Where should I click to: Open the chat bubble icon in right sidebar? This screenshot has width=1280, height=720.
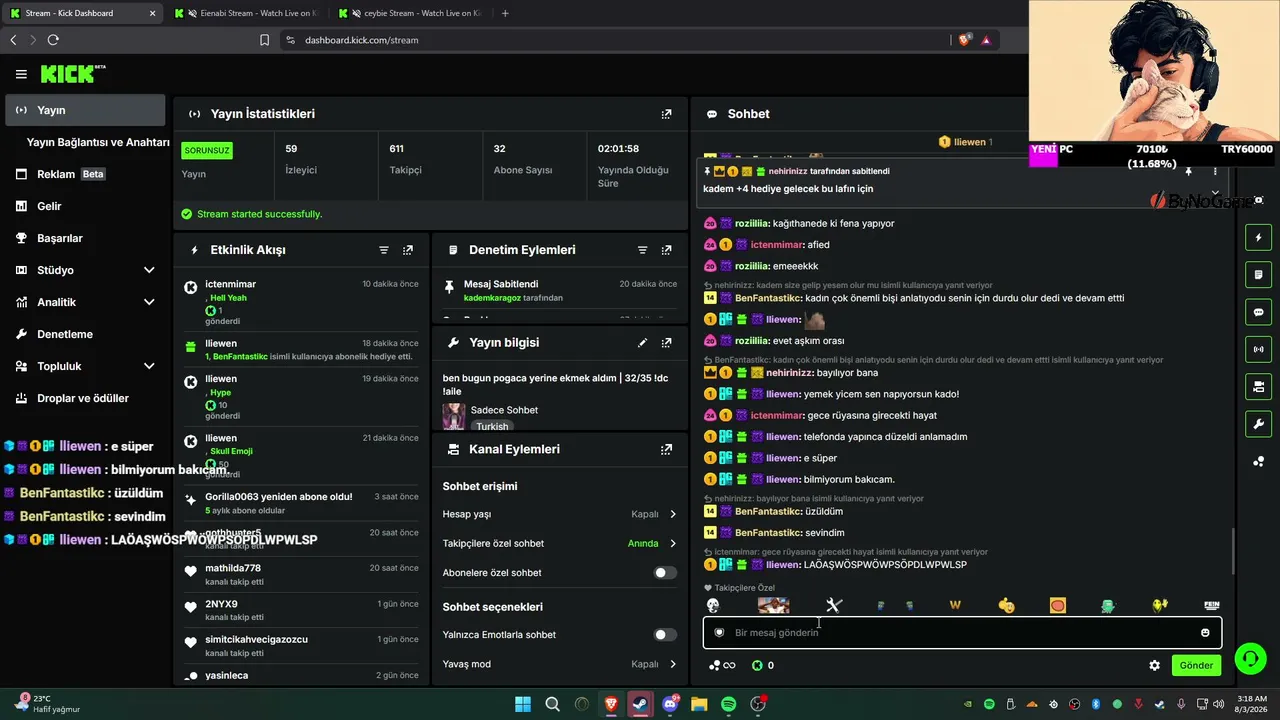coord(1258,312)
